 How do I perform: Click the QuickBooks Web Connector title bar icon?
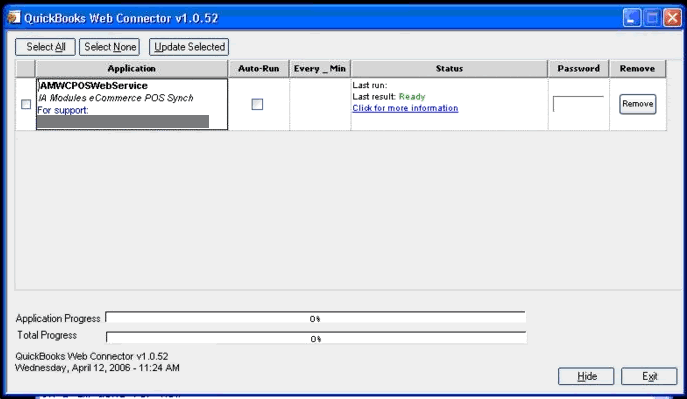pyautogui.click(x=14, y=18)
